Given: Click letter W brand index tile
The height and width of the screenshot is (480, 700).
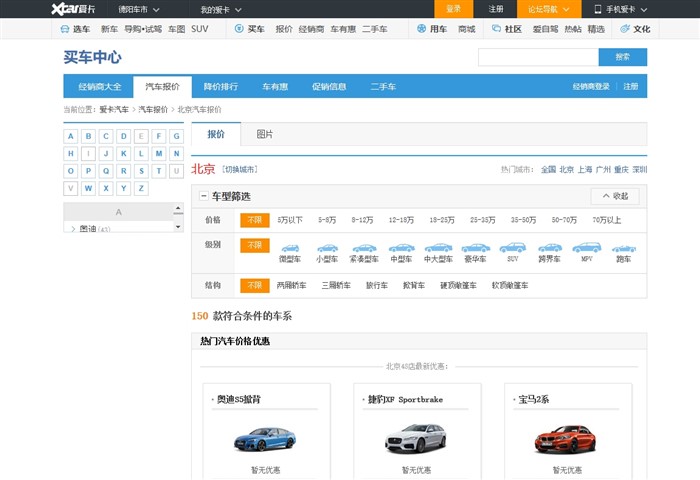Looking at the screenshot, I should [88, 188].
